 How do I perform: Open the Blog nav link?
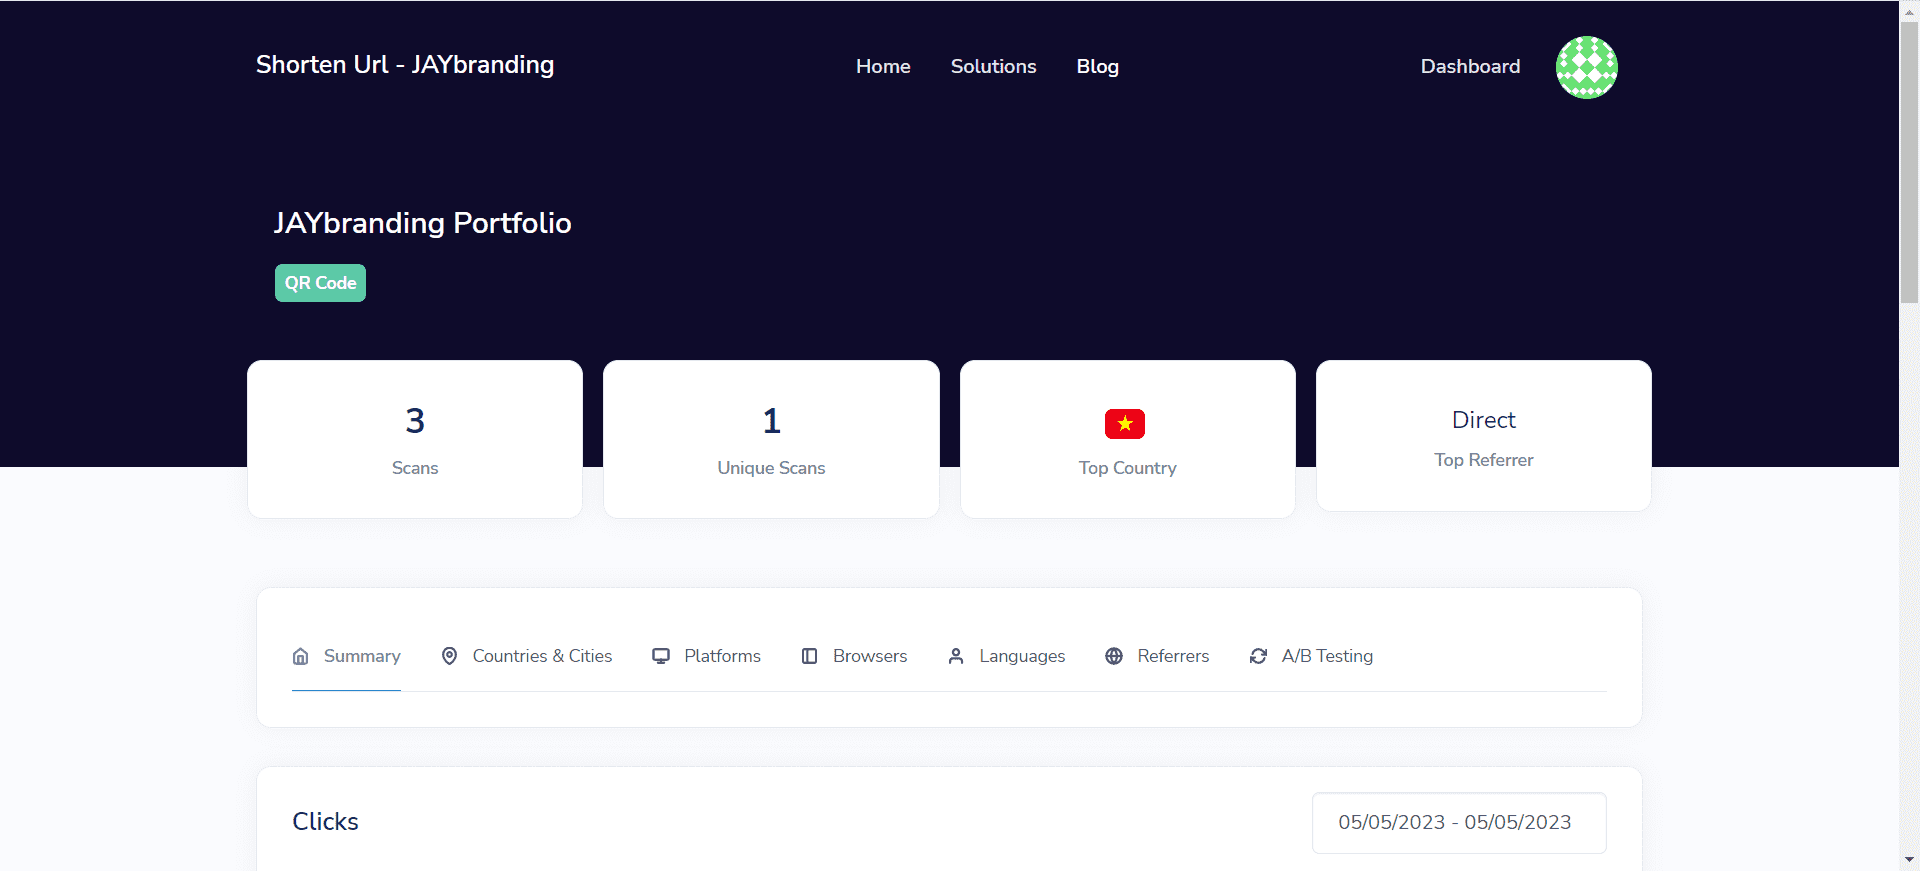point(1097,66)
